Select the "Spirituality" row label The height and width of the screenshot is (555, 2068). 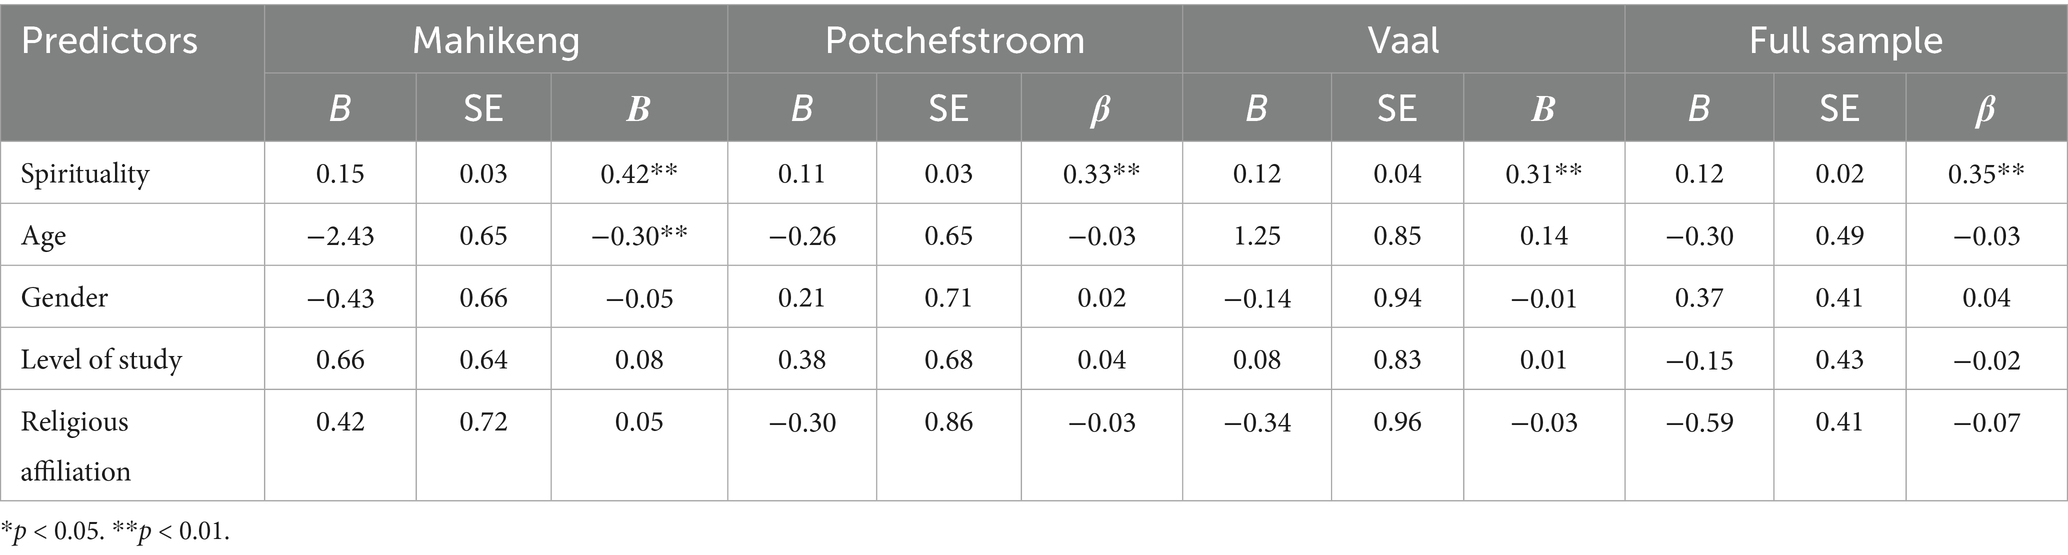click(x=85, y=174)
